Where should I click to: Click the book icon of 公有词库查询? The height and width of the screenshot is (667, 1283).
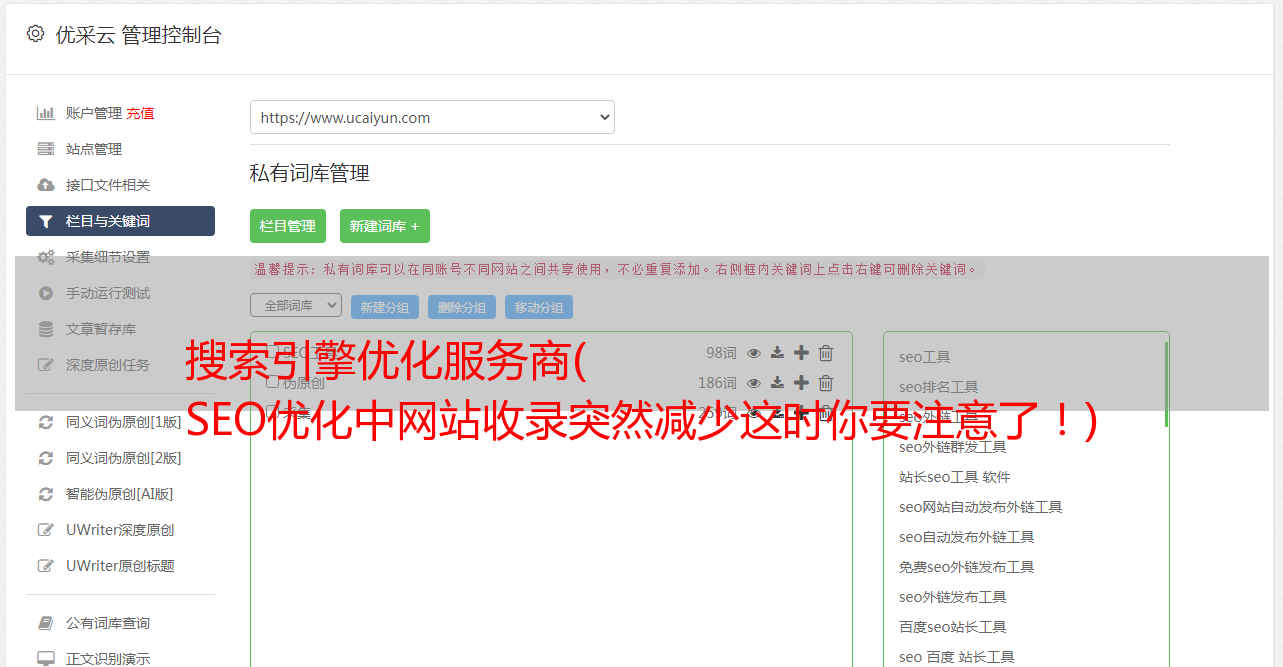[46, 623]
